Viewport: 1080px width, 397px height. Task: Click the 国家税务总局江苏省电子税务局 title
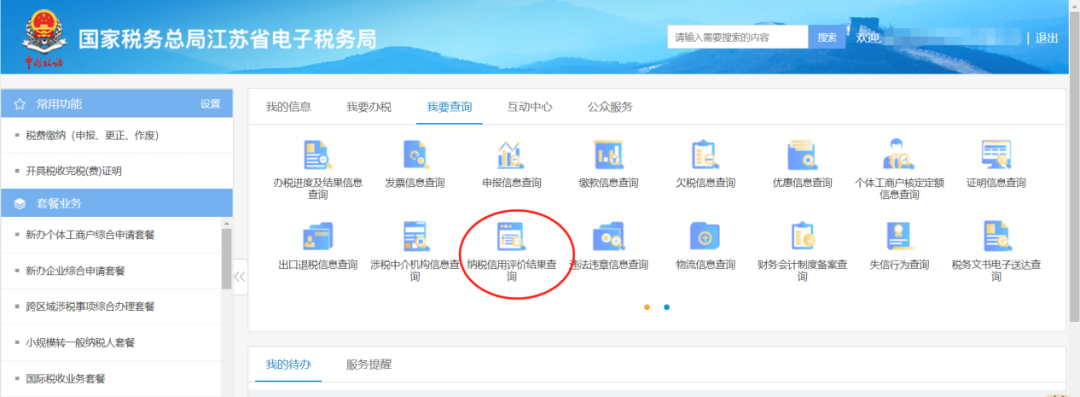[228, 39]
